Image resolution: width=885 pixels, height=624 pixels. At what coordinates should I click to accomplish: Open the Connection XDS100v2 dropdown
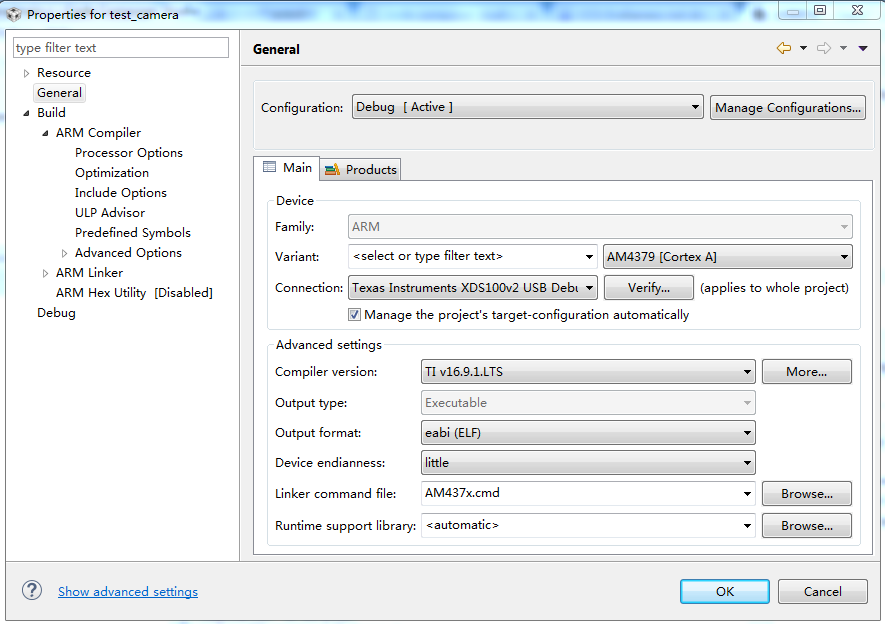tap(472, 288)
